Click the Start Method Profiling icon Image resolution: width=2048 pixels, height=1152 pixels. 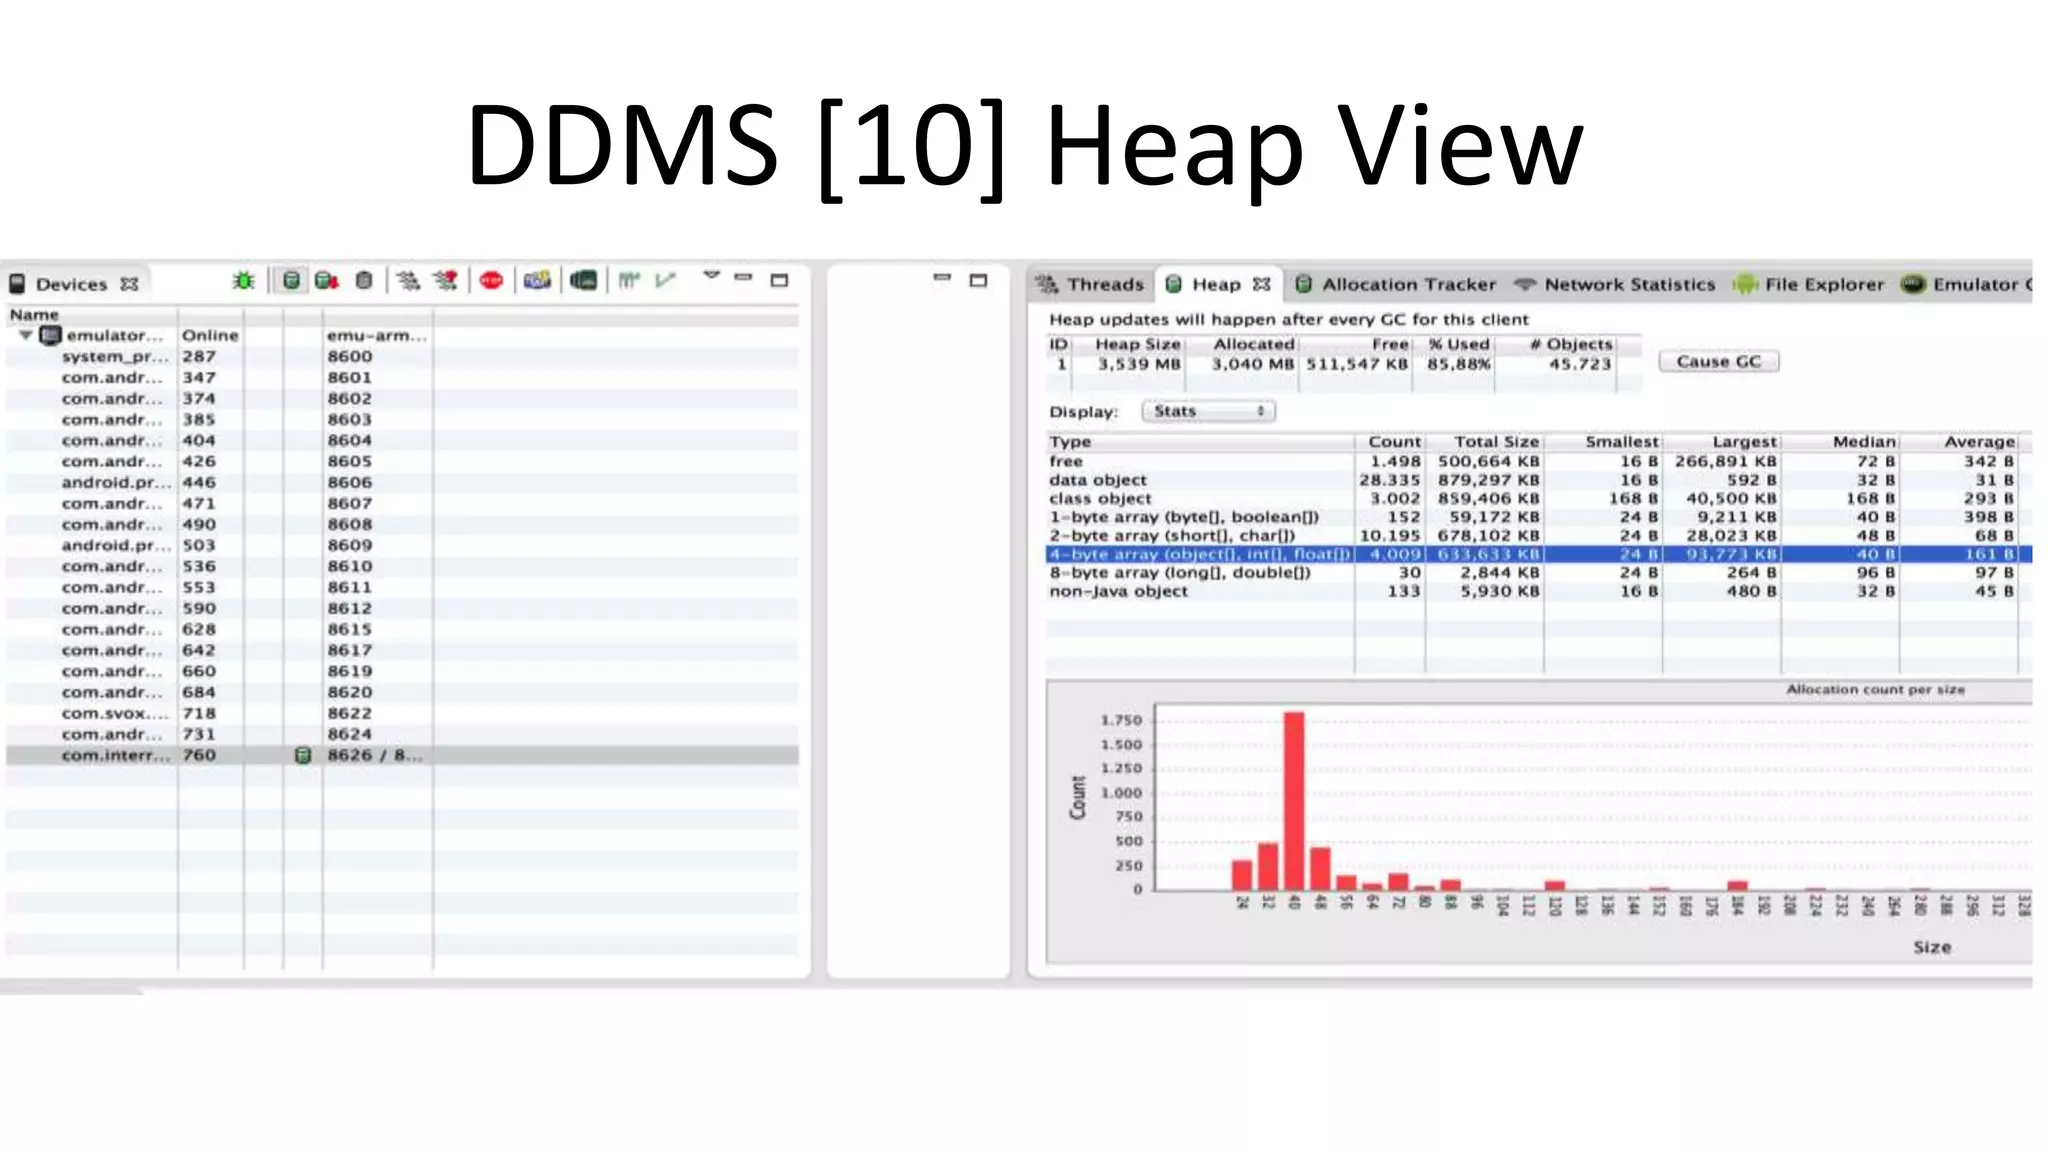[x=446, y=281]
